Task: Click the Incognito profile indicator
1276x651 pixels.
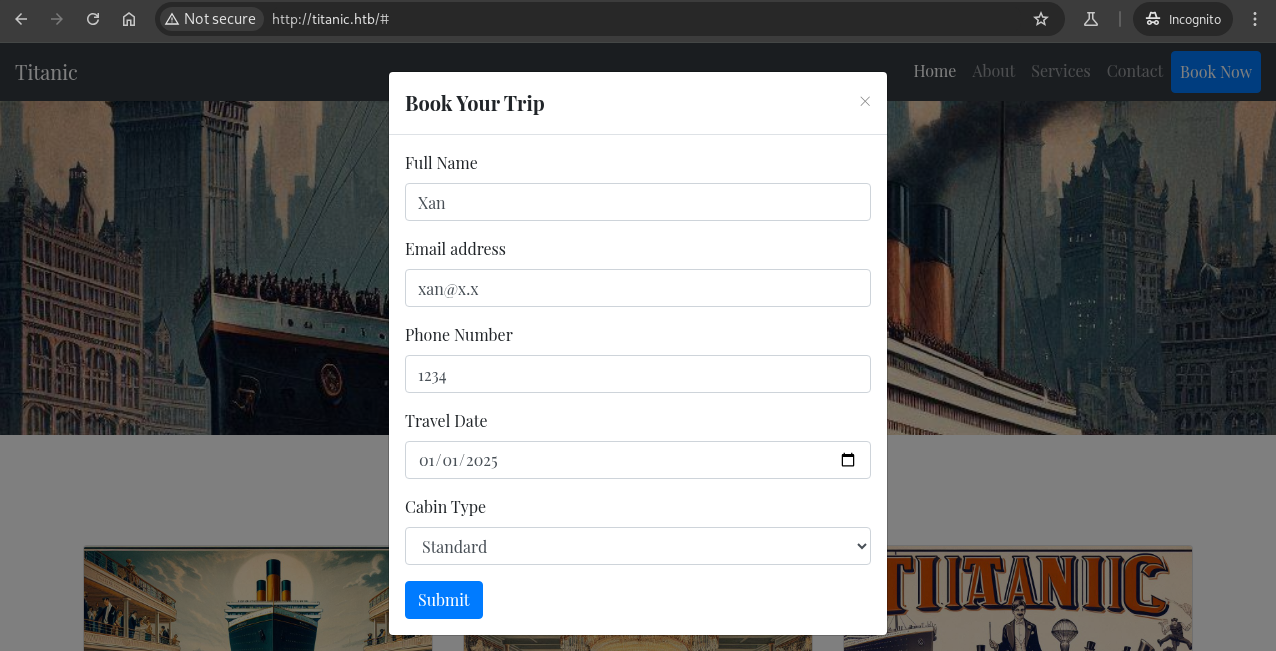Action: [x=1183, y=19]
